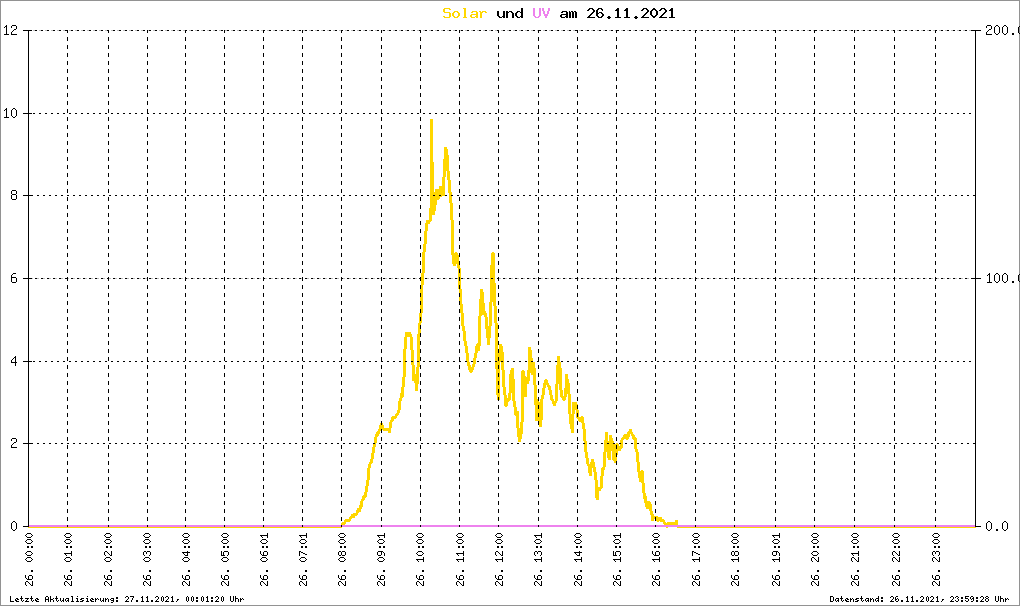The image size is (1020, 606).
Task: Click the time label '26. 01:00'
Action: [68, 560]
